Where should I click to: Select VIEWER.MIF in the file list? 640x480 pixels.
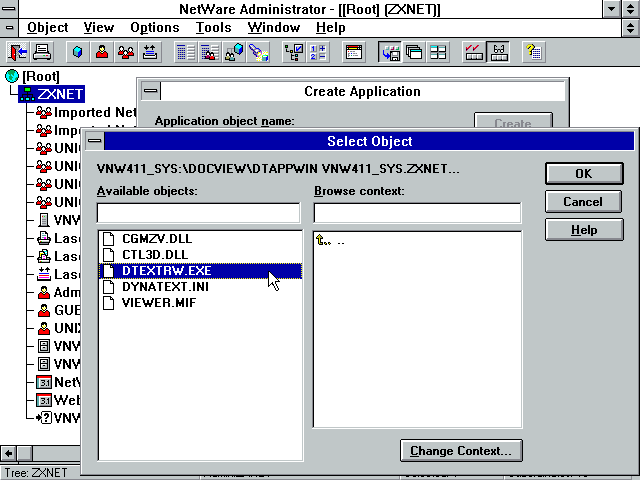200,302
